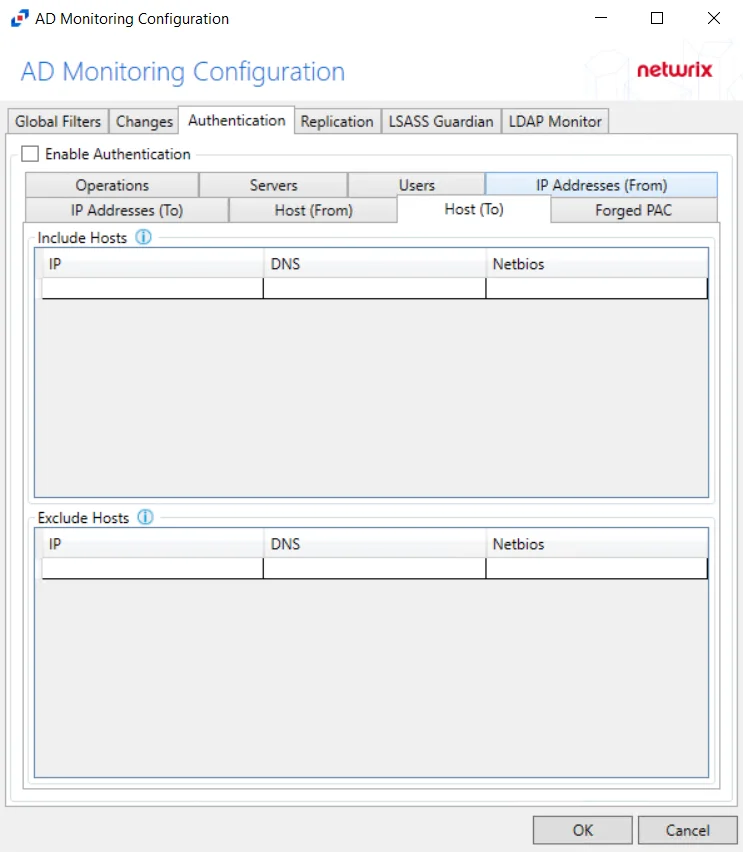743x852 pixels.
Task: Switch to LDAP Monitor tab
Action: (555, 121)
